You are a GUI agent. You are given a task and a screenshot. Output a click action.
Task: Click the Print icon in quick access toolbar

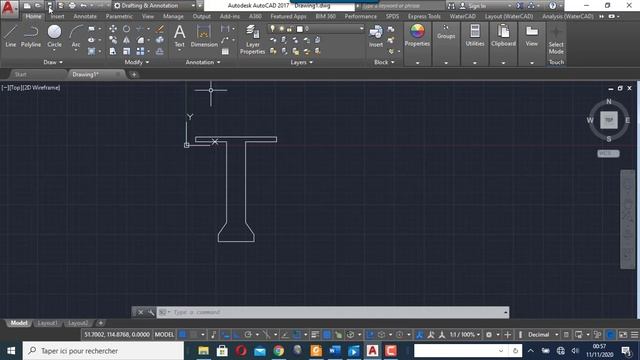coord(72,6)
